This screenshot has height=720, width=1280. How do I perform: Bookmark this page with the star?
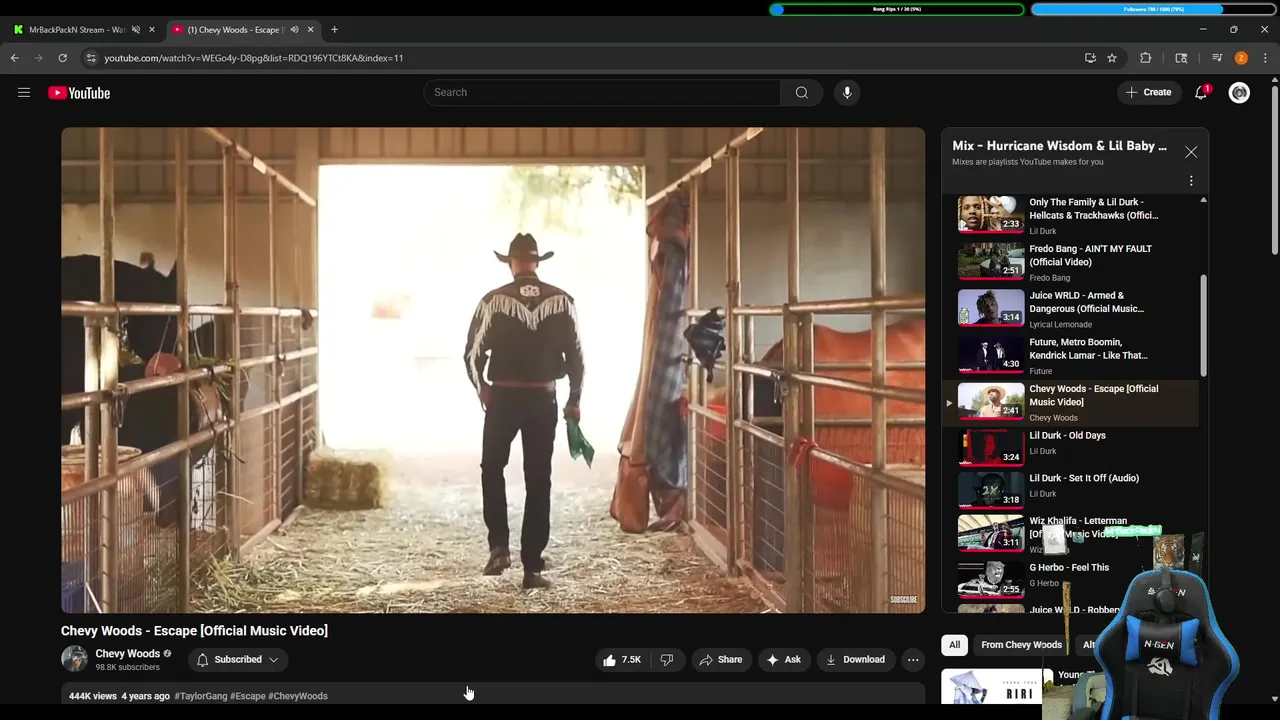pos(1112,58)
